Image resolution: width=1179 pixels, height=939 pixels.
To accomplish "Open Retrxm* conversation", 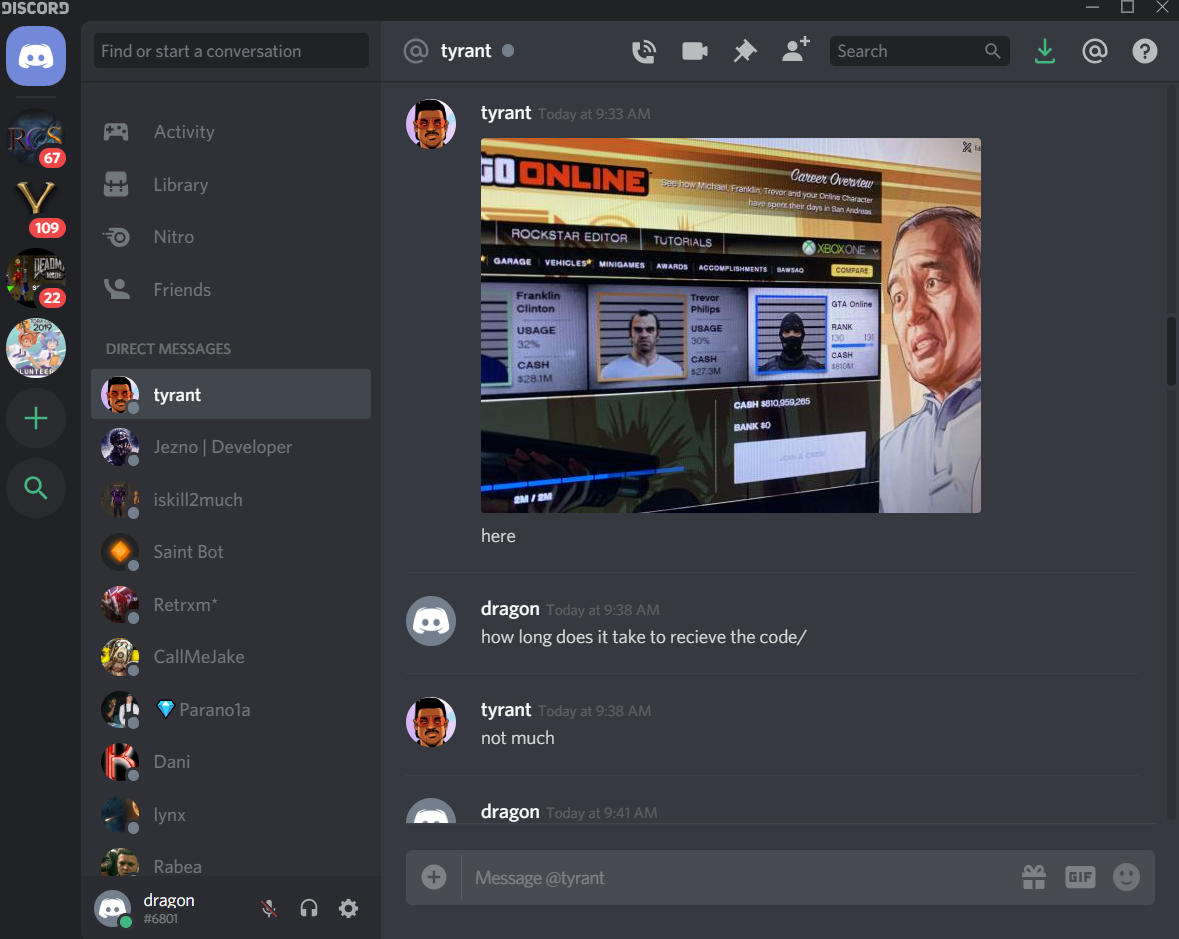I will pyautogui.click(x=231, y=604).
